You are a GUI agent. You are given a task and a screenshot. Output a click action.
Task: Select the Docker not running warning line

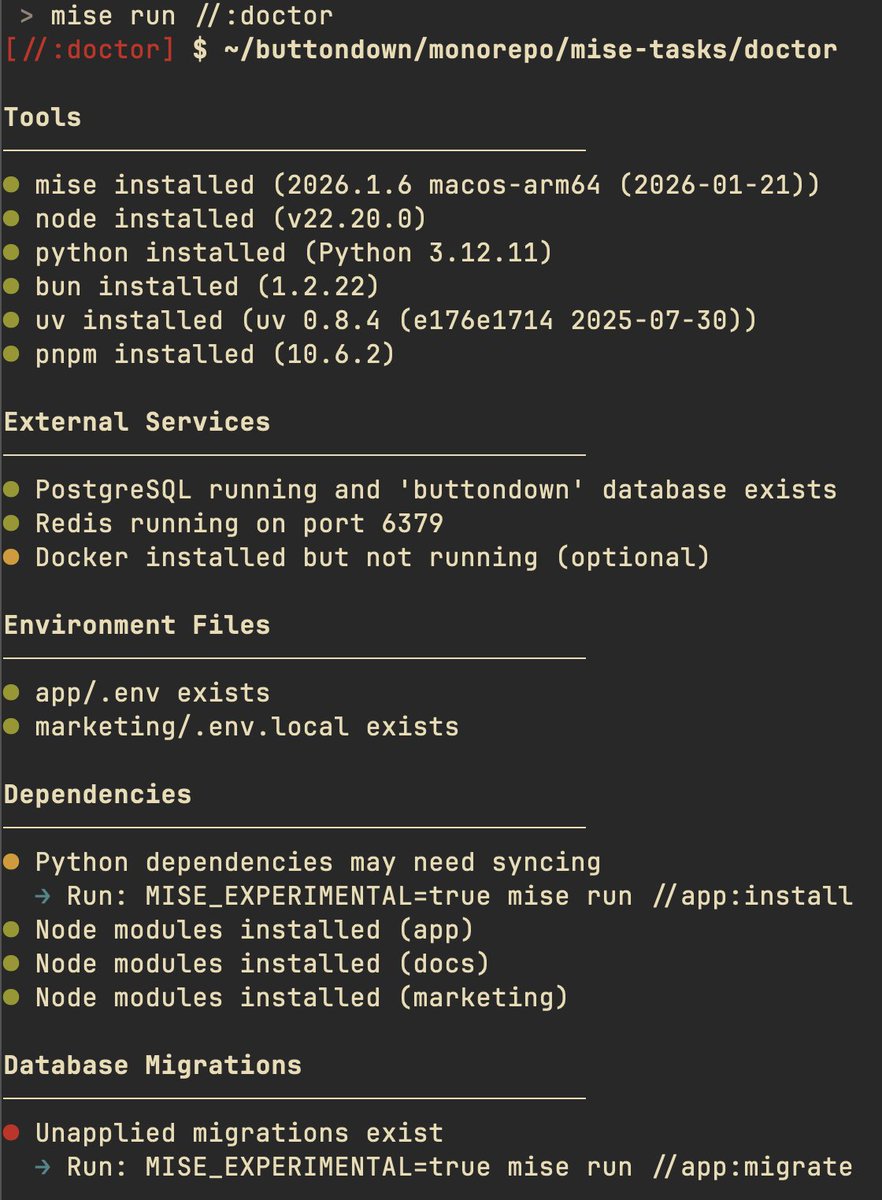tap(372, 558)
